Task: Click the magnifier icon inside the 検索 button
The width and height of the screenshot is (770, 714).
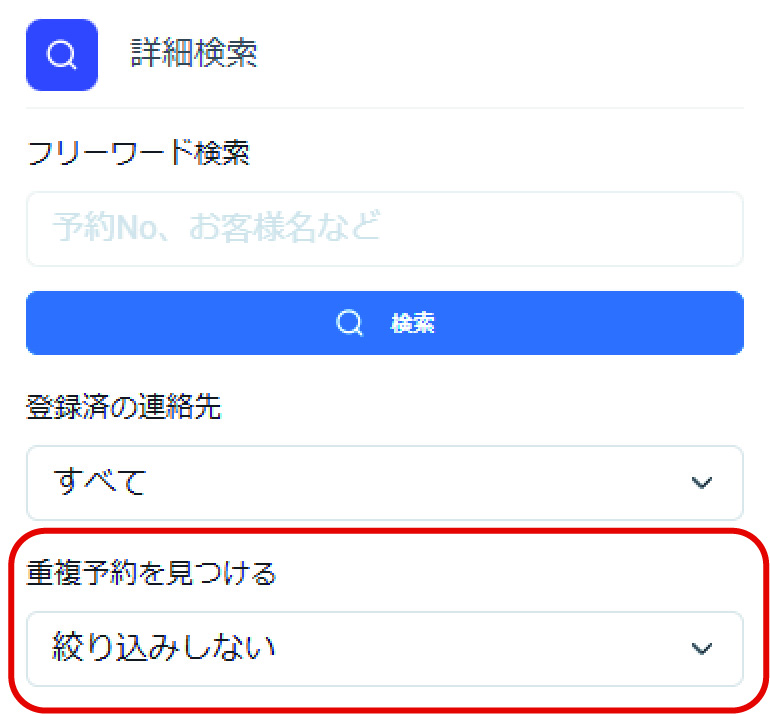Action: coord(349,323)
